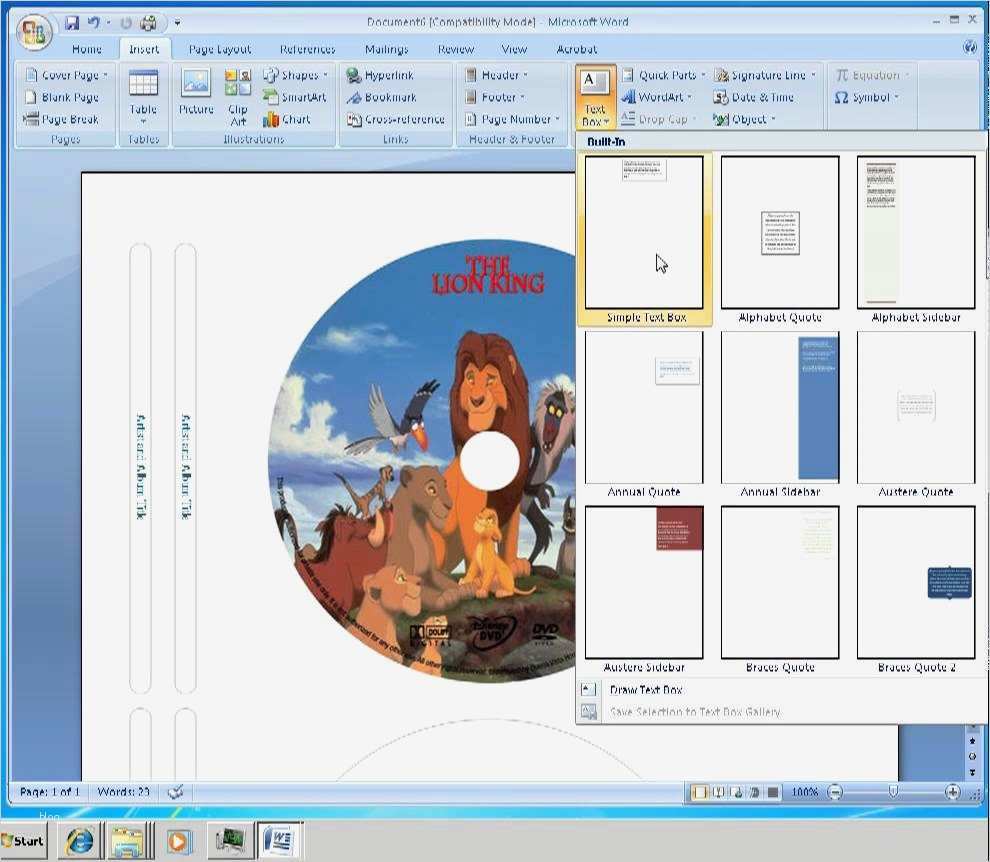
Task: Open the Table dropdown menu
Action: point(143,98)
